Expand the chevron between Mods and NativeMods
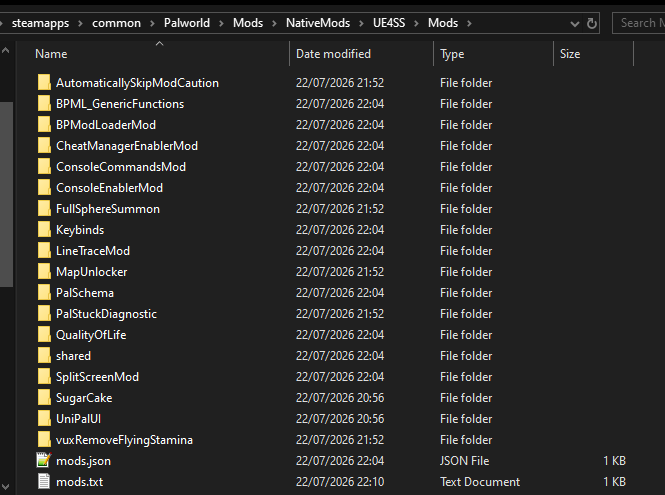The height and width of the screenshot is (495, 665). (x=274, y=23)
